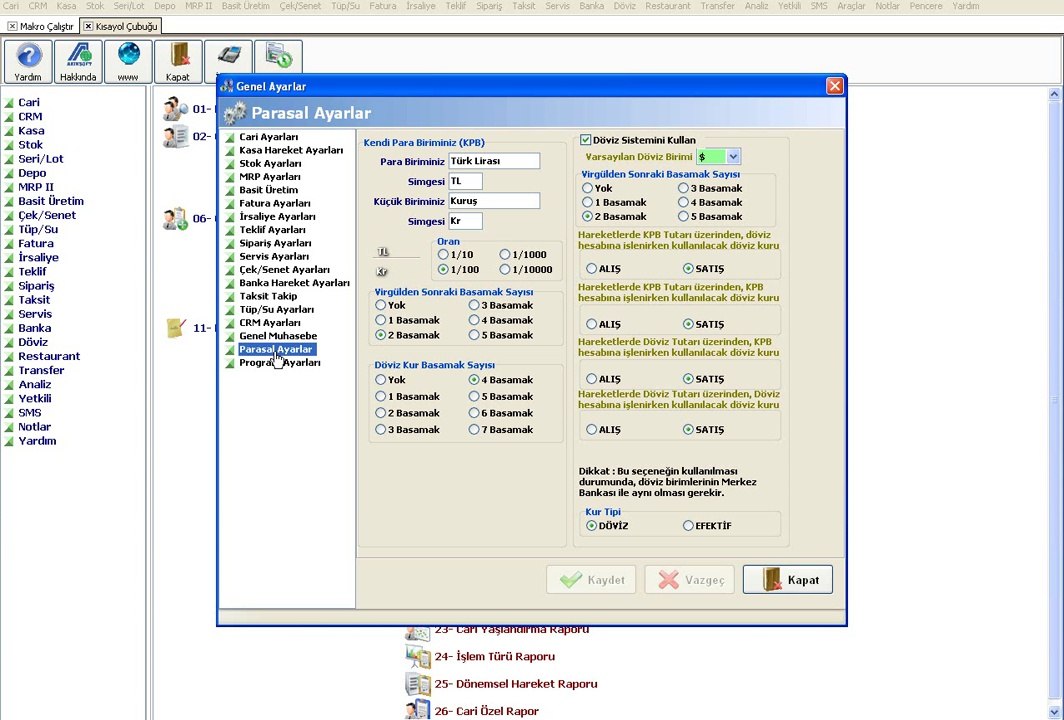Viewport: 1064px width, 720px height.
Task: Select the 1/1000 Oran radio button
Action: point(505,255)
